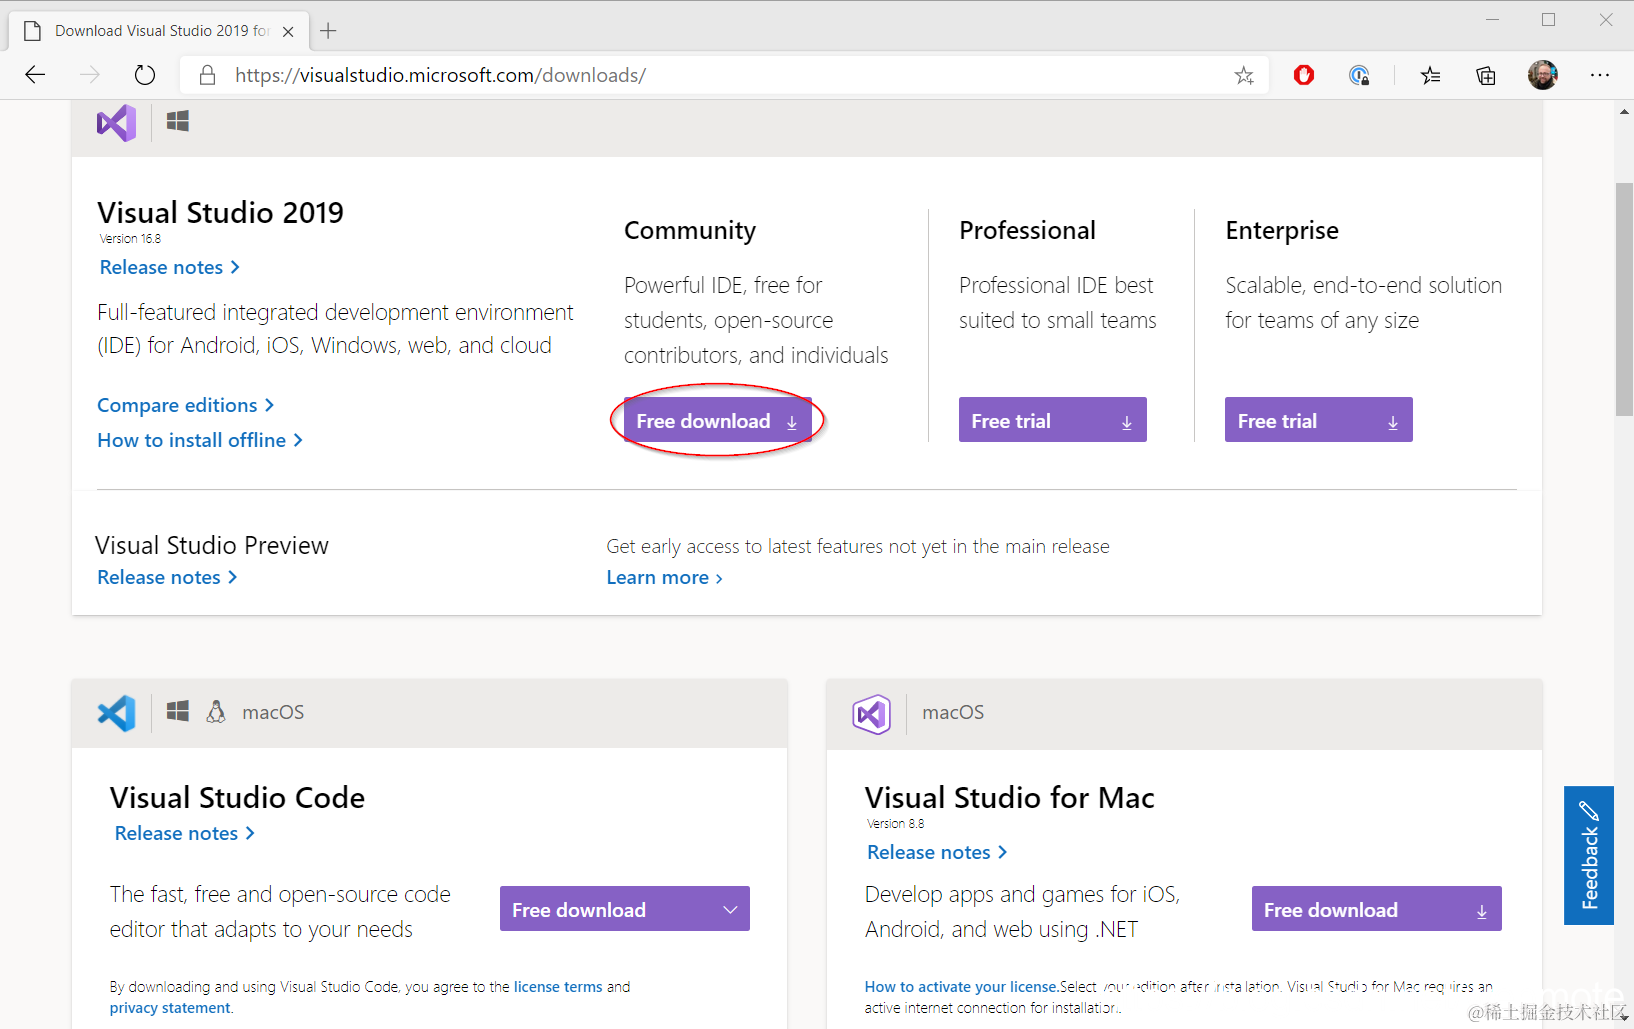Viewport: 1634px width, 1029px height.
Task: Open the Favorites list icon
Action: click(1431, 75)
